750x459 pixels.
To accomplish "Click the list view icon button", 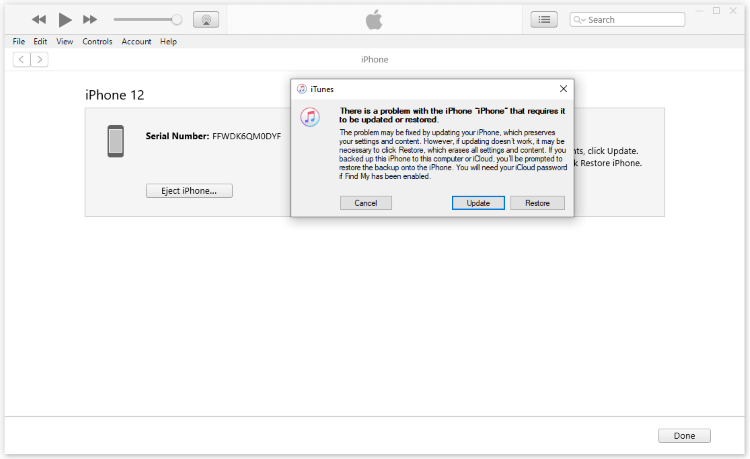I will (544, 19).
